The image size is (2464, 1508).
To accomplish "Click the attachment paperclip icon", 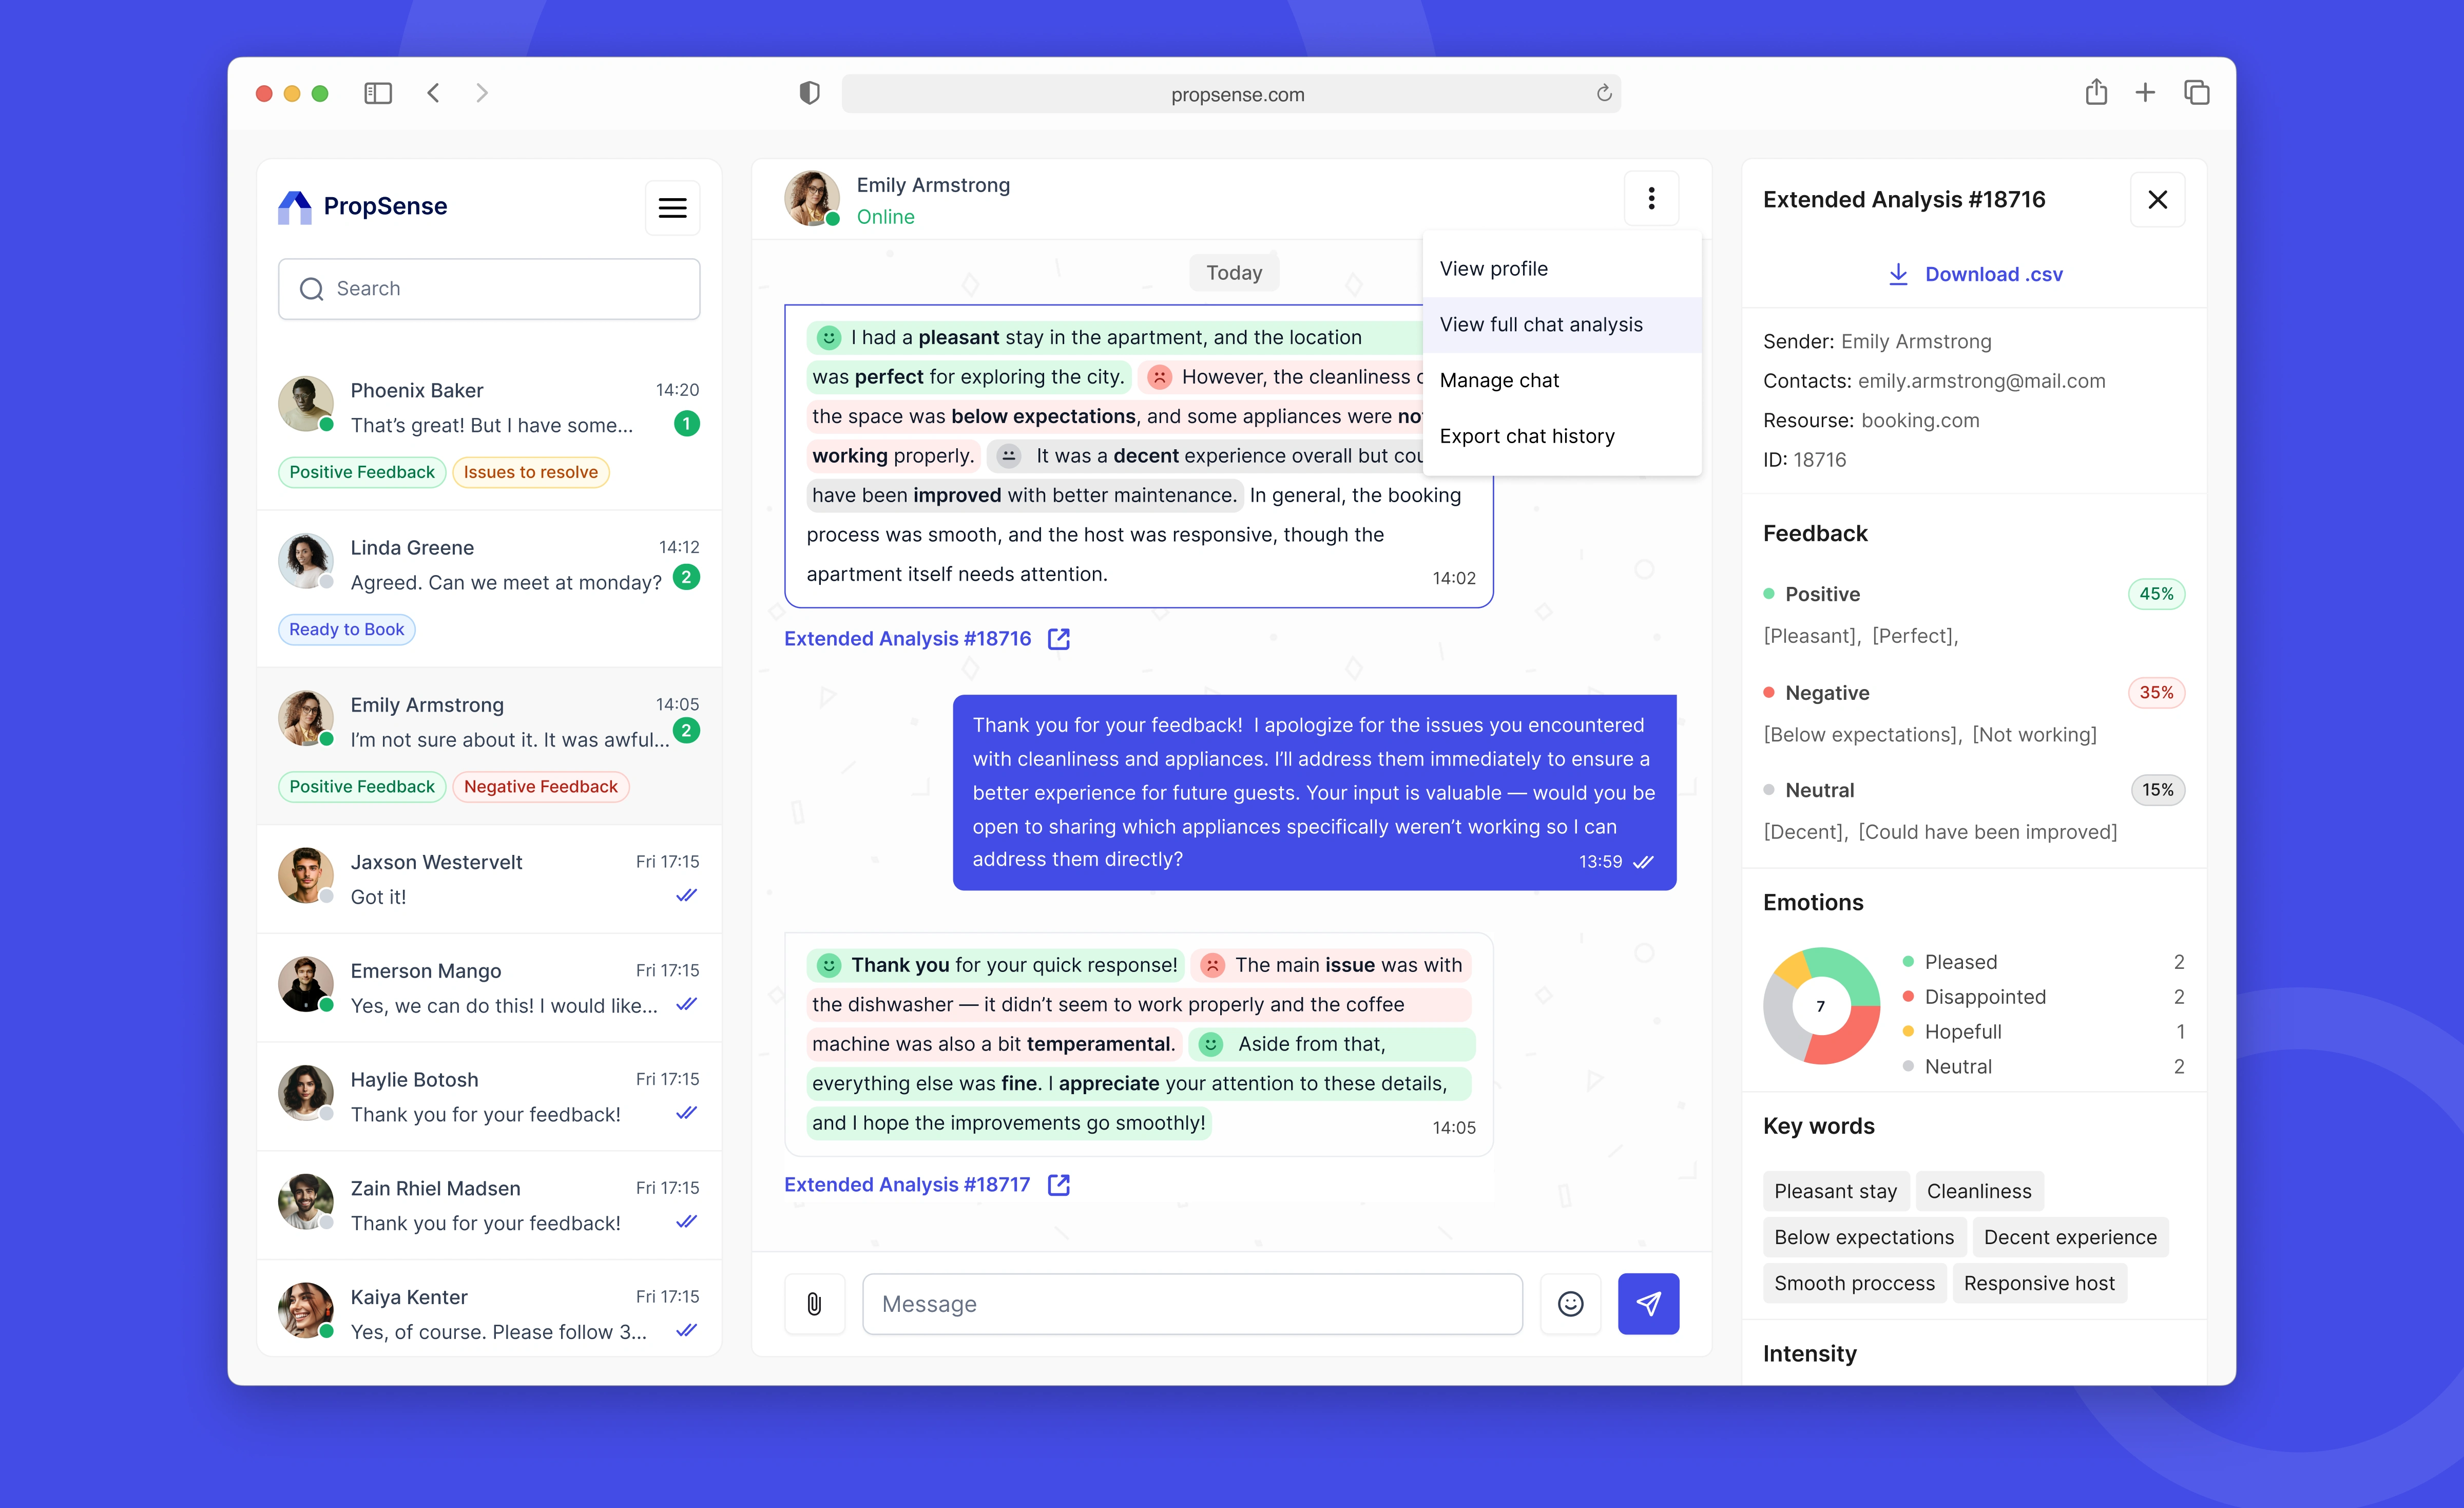I will pos(814,1303).
